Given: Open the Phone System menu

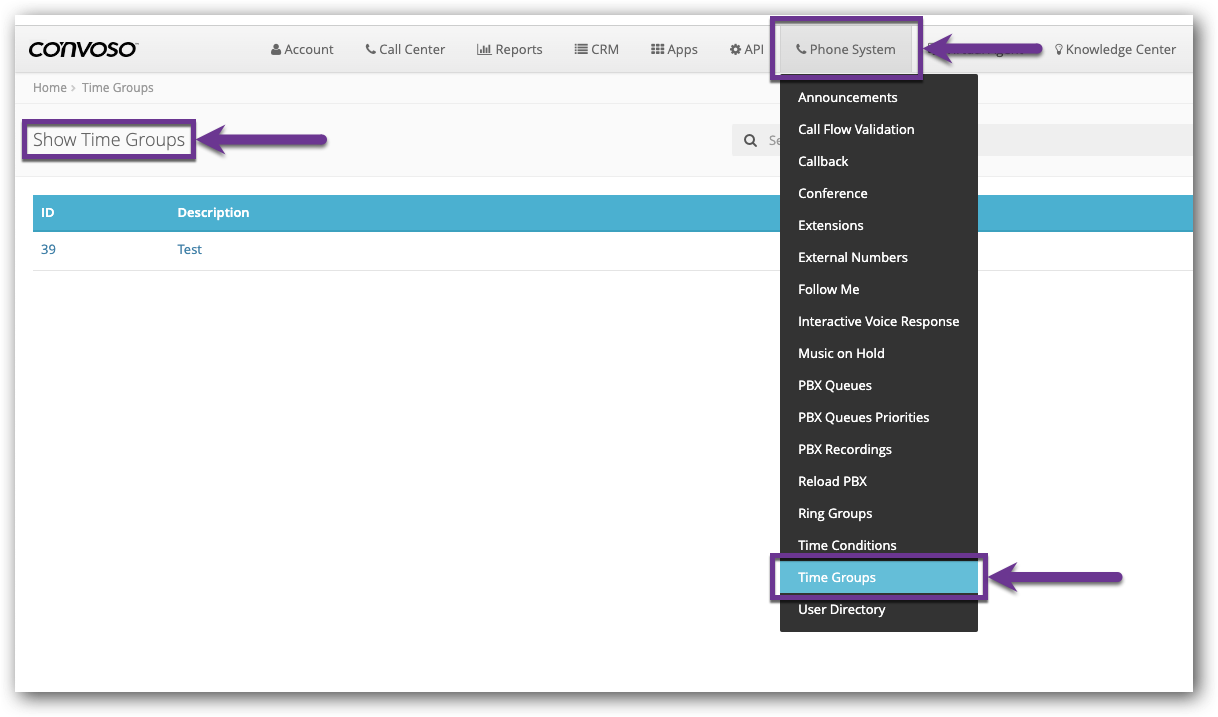Looking at the screenshot, I should pos(846,49).
